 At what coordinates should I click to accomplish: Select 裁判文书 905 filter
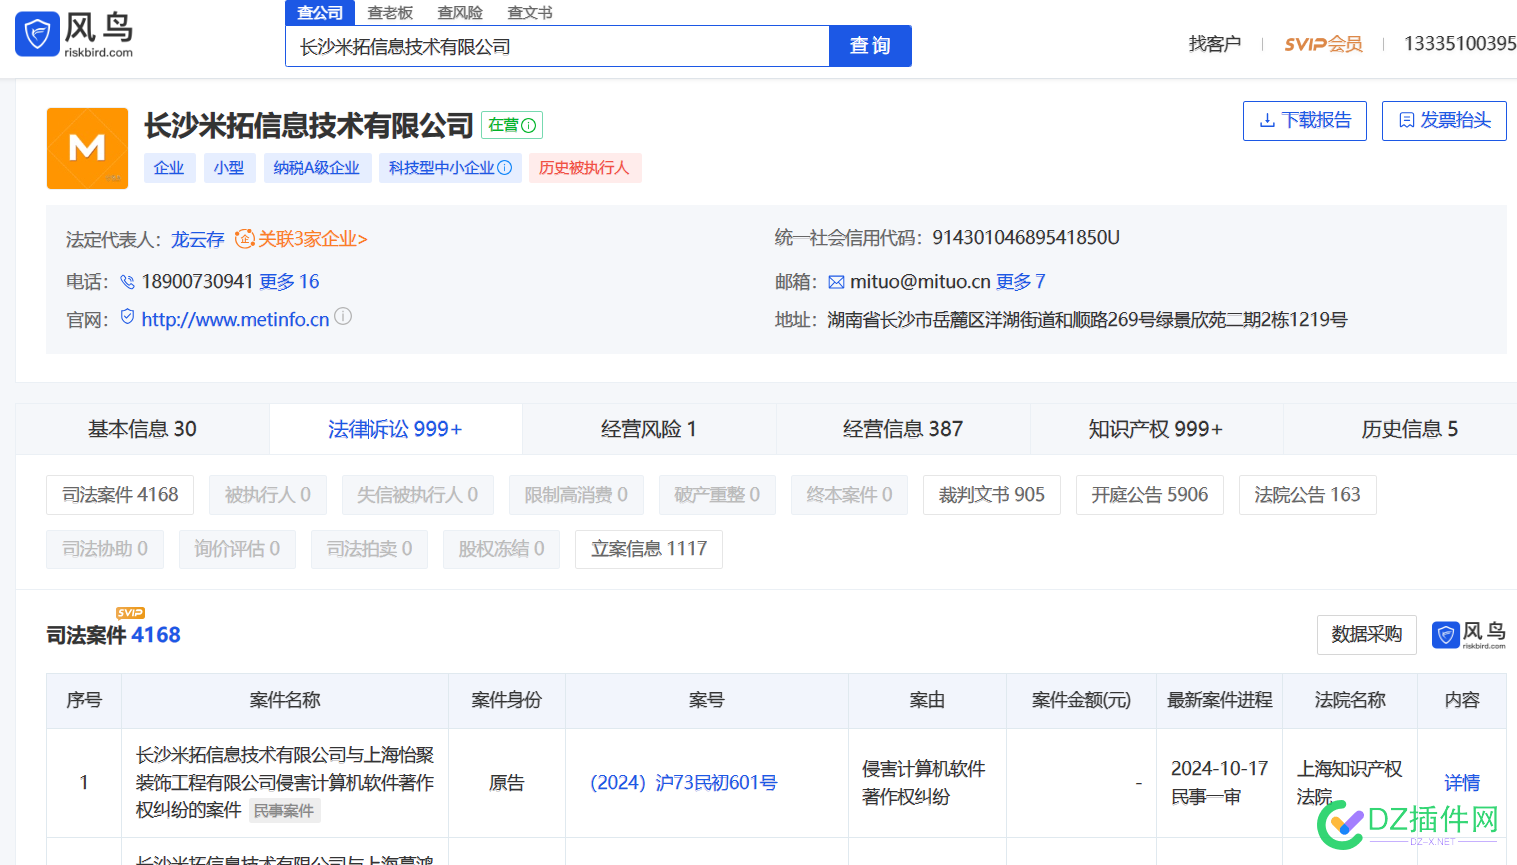point(992,495)
